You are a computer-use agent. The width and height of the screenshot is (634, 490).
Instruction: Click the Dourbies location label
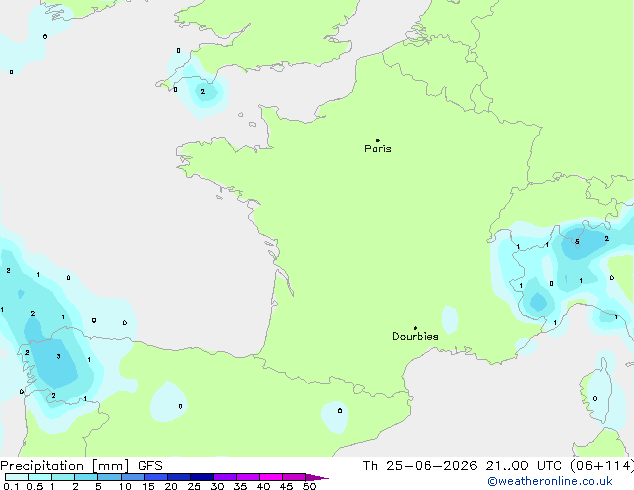click(x=415, y=336)
